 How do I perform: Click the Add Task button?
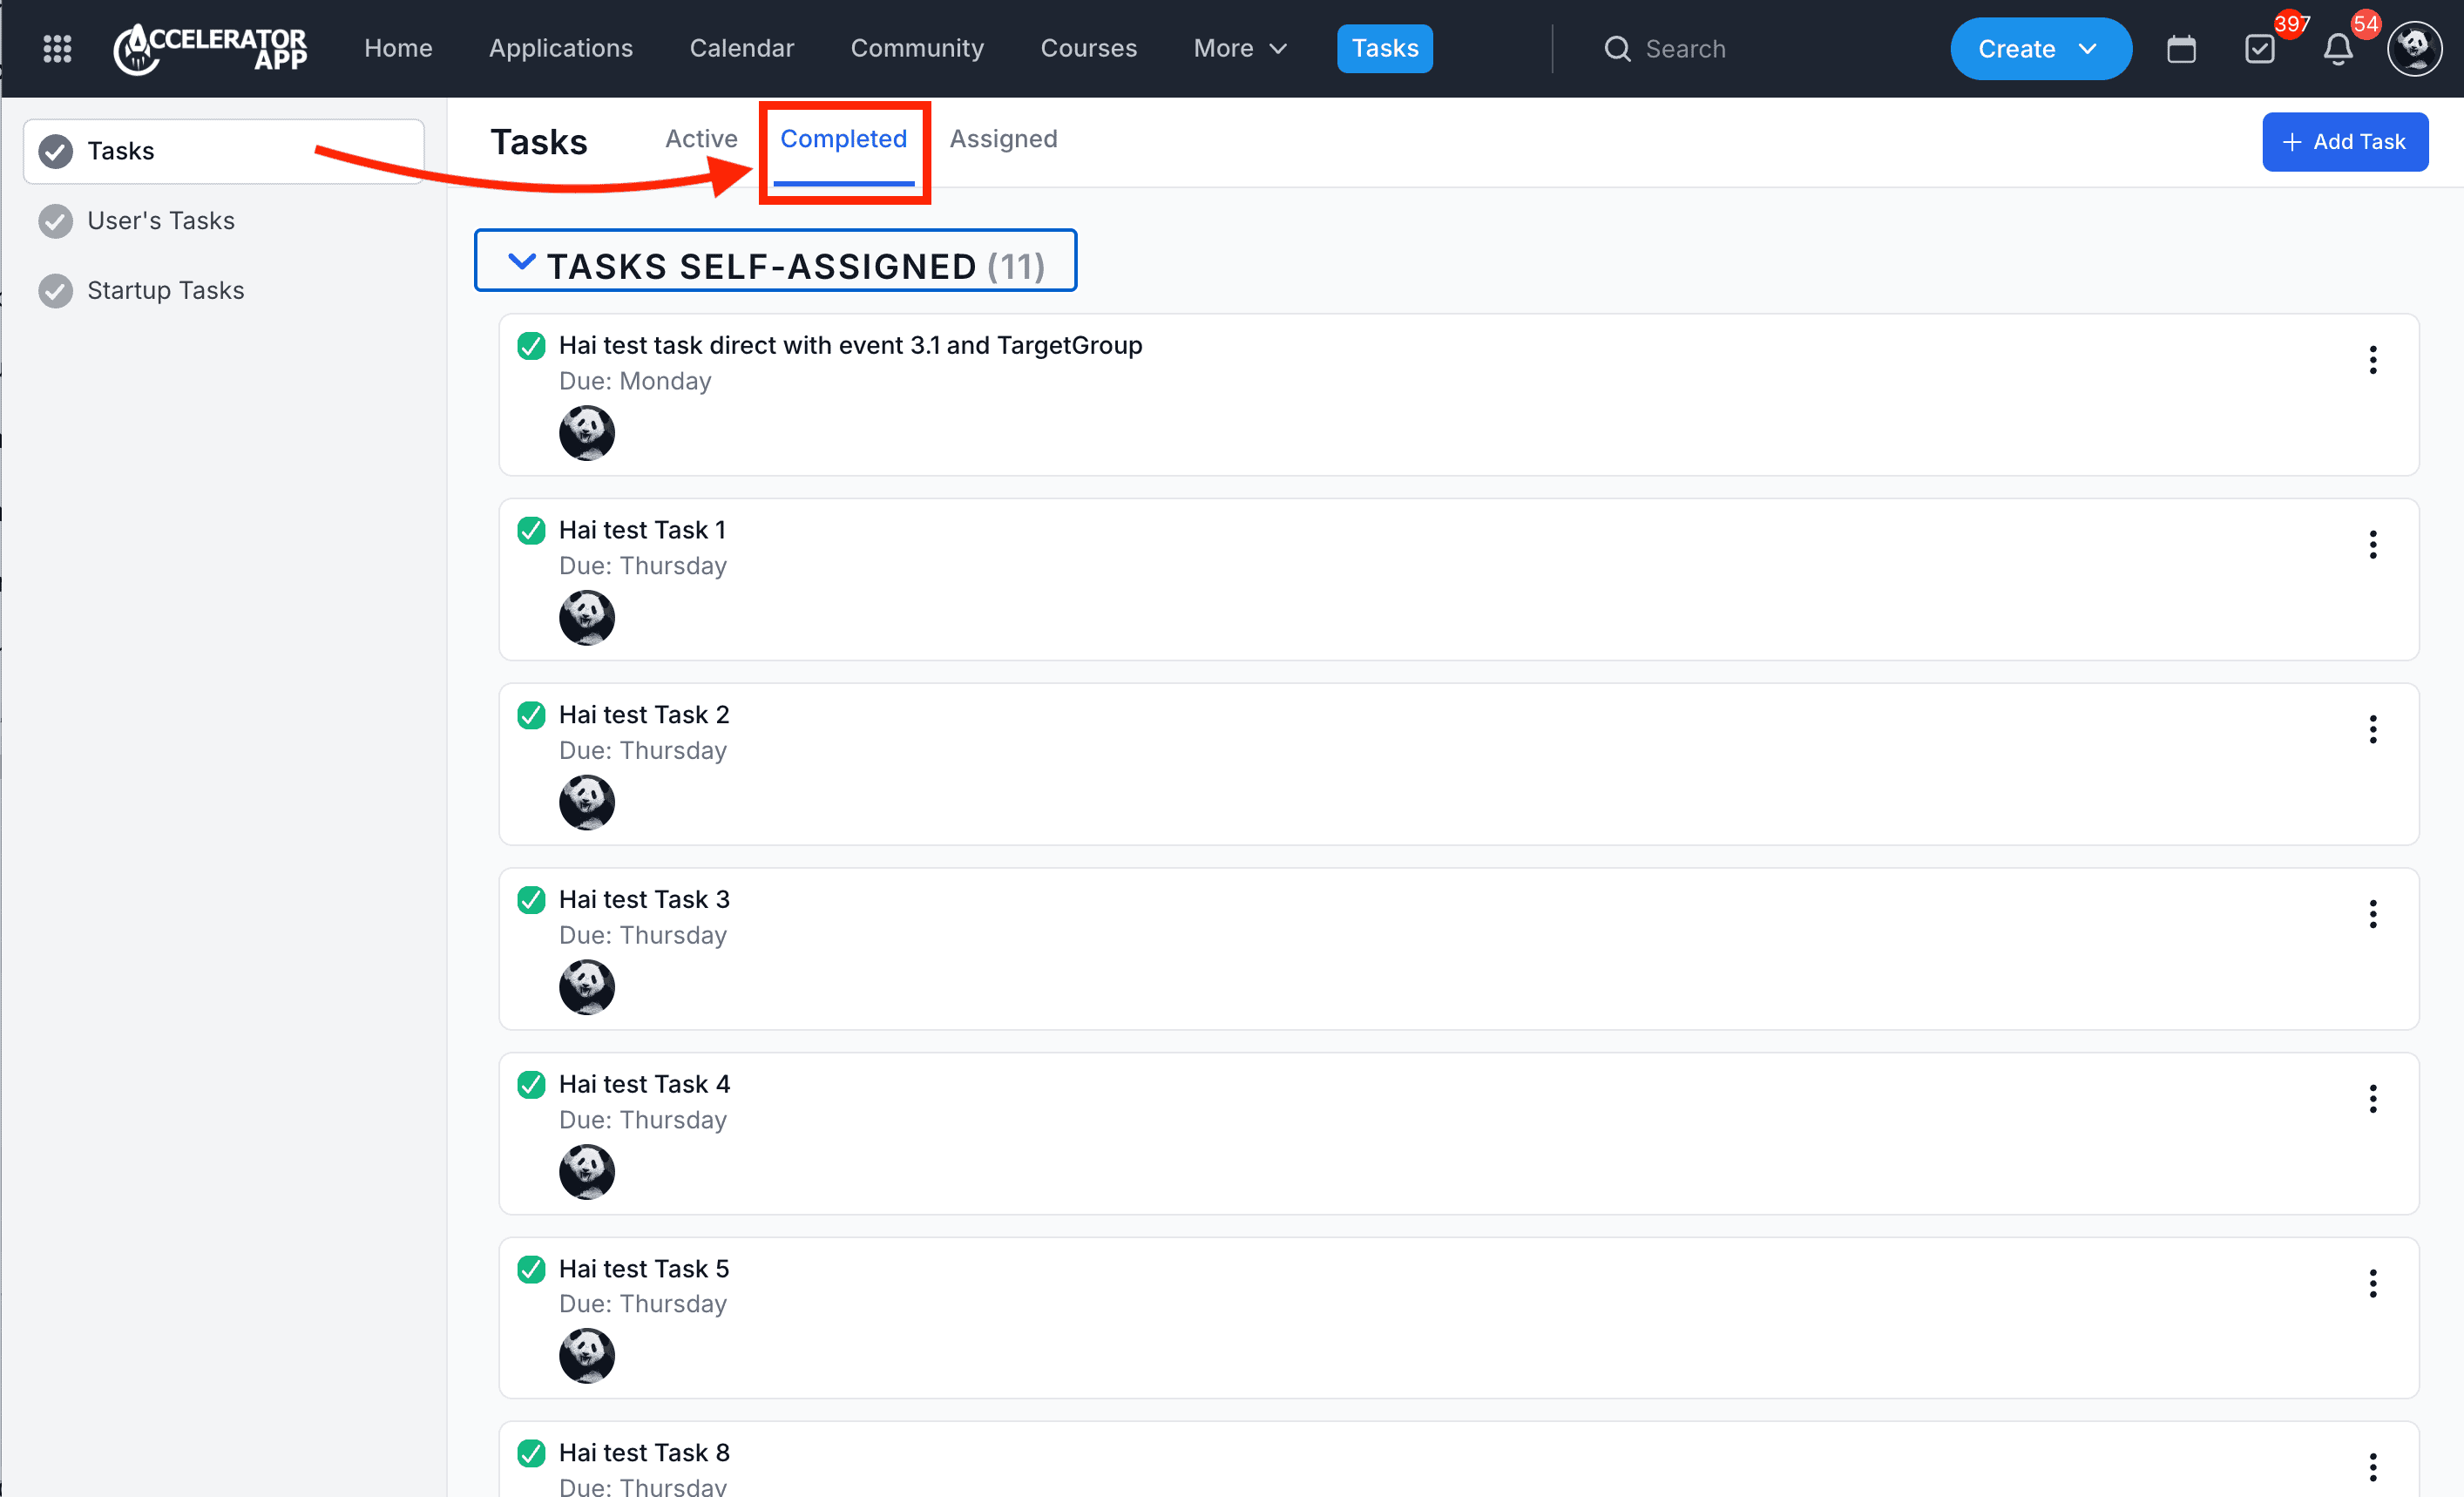coord(2345,142)
